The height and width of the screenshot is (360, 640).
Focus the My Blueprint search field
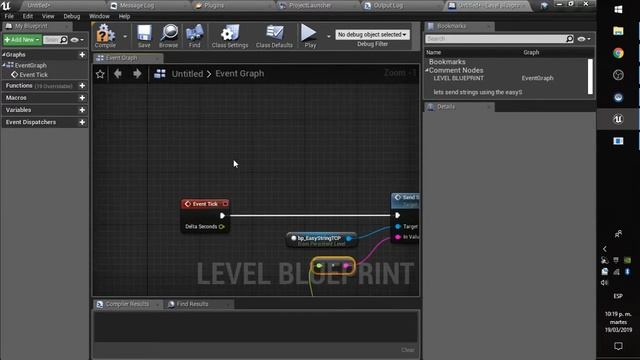click(x=55, y=40)
